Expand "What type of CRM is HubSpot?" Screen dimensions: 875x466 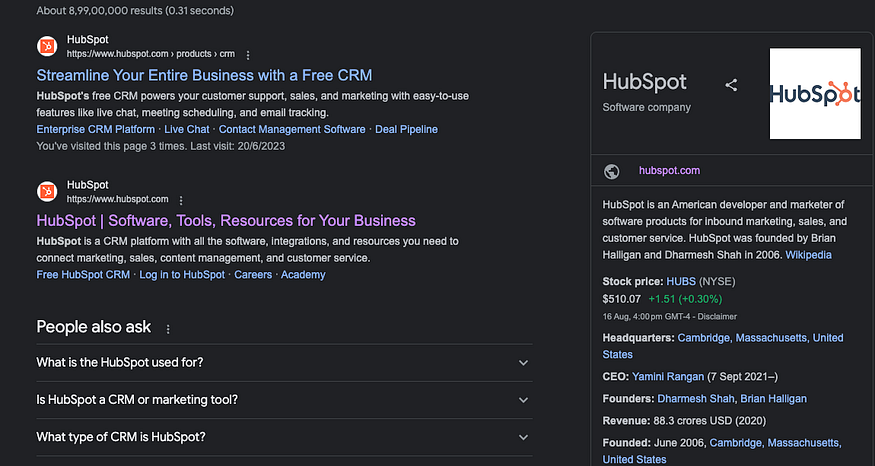(x=284, y=437)
